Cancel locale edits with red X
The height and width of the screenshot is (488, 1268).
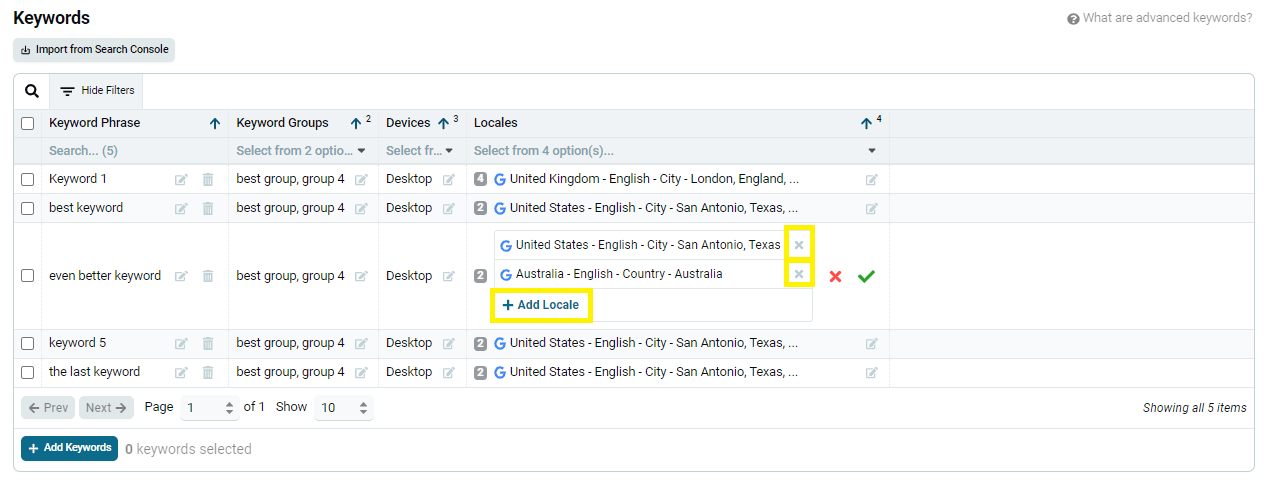[x=836, y=277]
